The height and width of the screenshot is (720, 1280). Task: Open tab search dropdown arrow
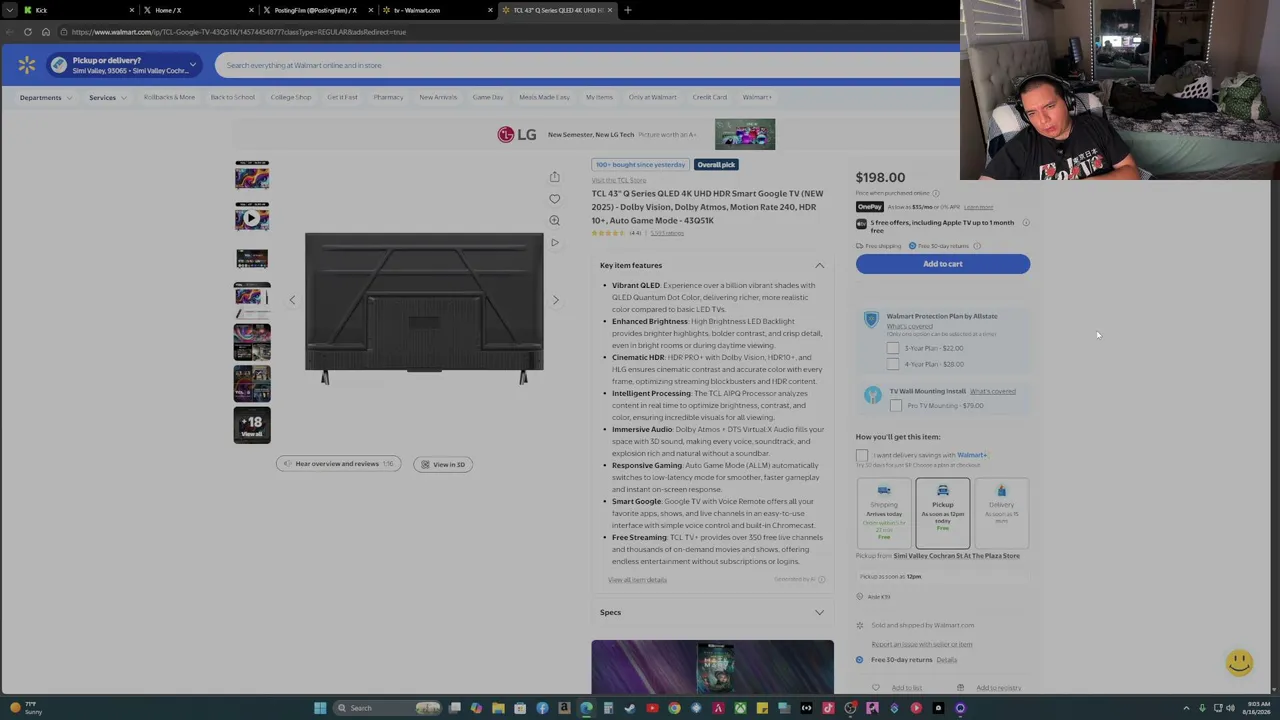[9, 10]
